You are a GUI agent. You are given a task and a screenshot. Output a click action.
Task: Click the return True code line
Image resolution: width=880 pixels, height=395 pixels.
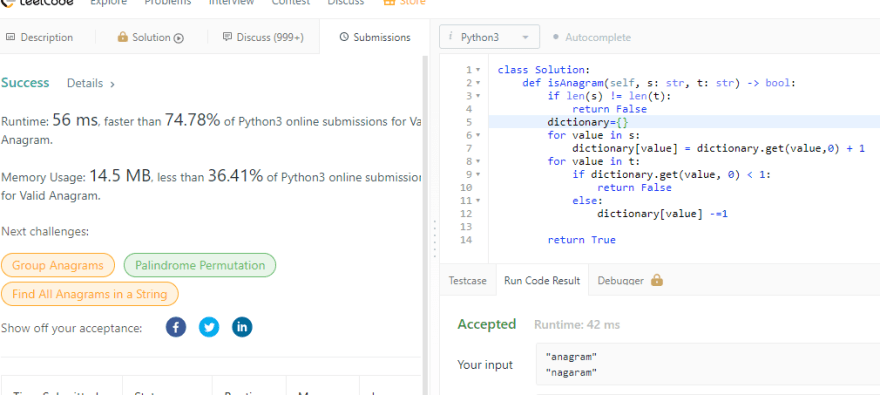click(581, 240)
